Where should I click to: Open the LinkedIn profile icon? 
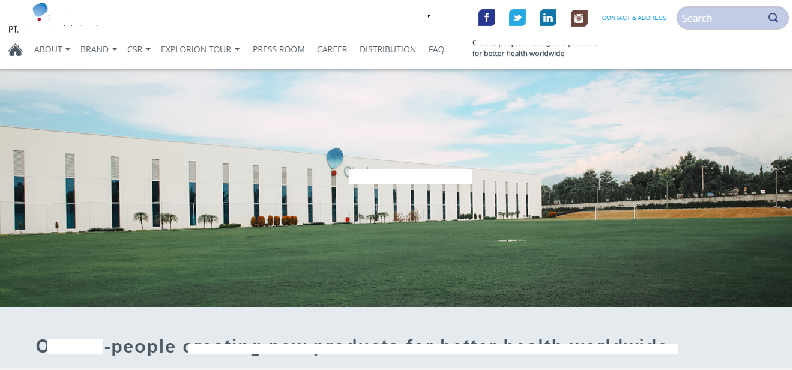[548, 18]
